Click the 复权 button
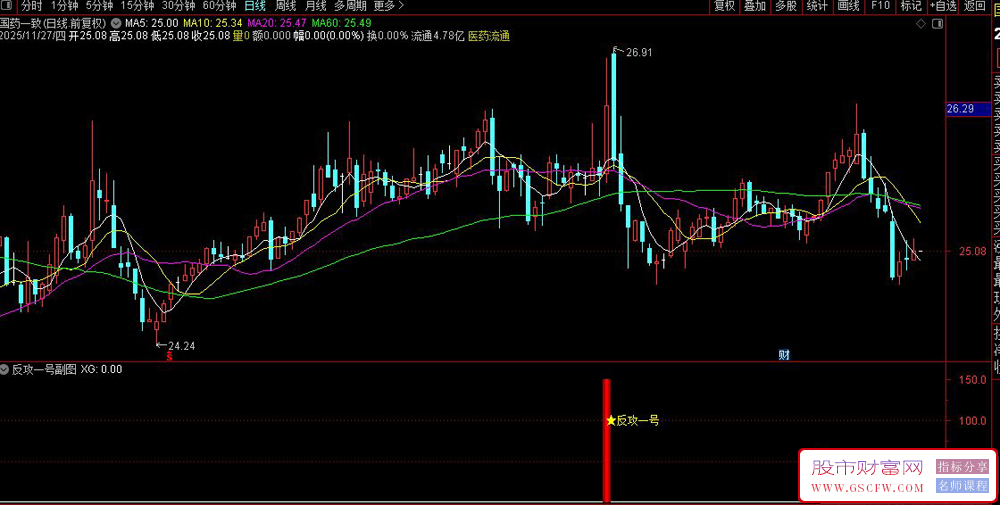 click(x=724, y=6)
